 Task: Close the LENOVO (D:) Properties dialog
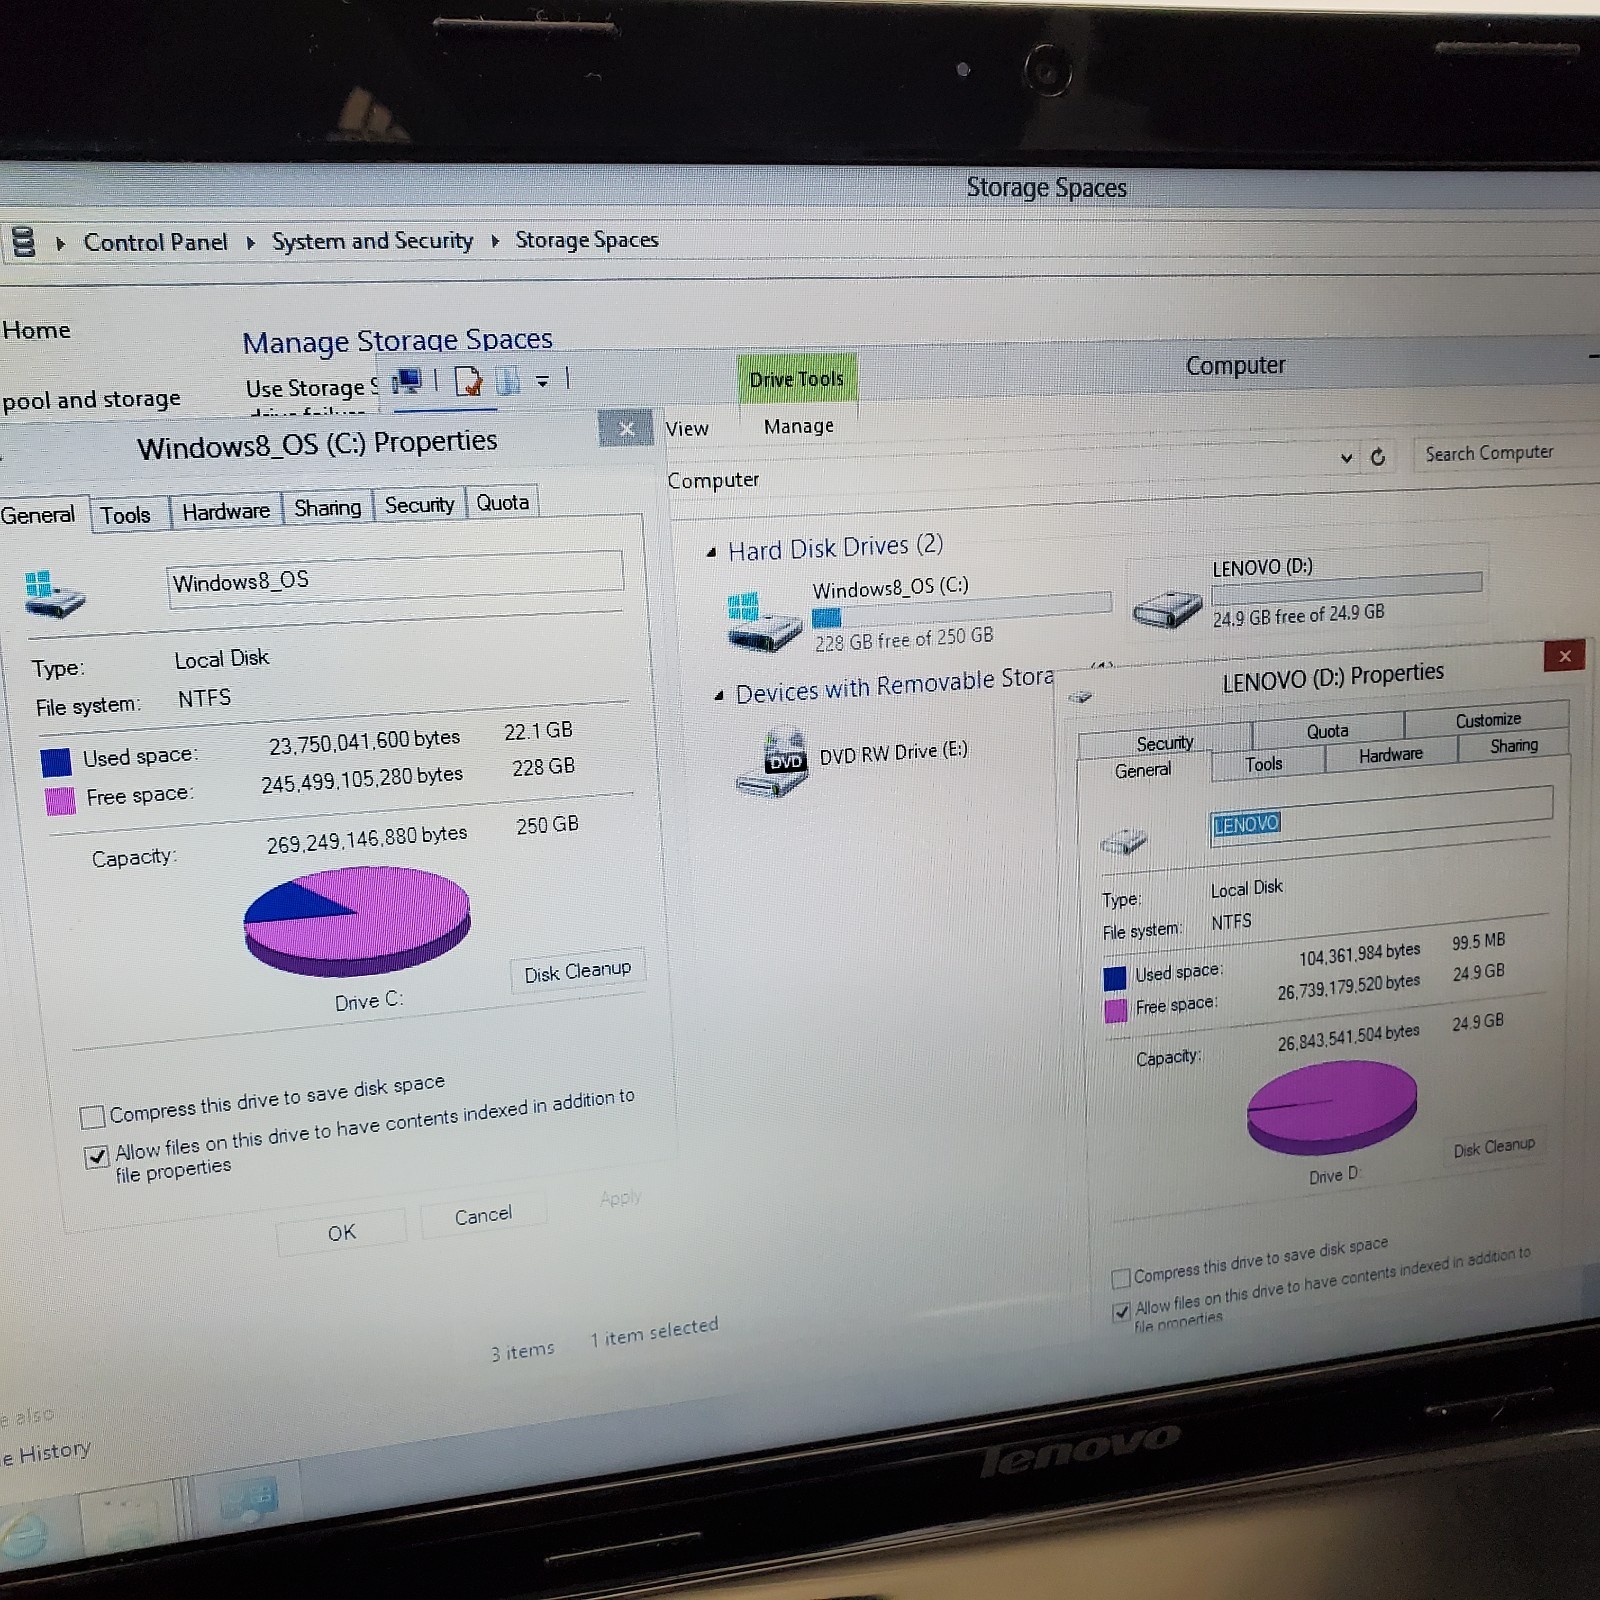[1565, 656]
